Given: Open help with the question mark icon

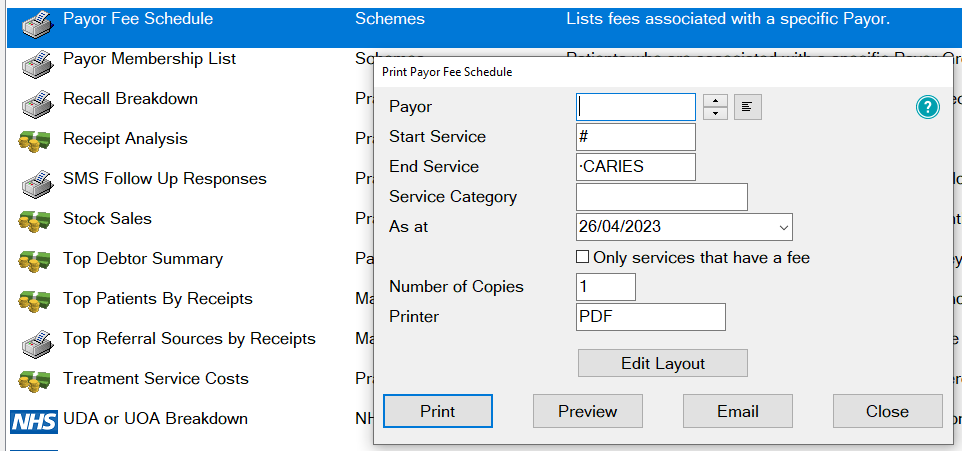Looking at the screenshot, I should click(x=928, y=108).
